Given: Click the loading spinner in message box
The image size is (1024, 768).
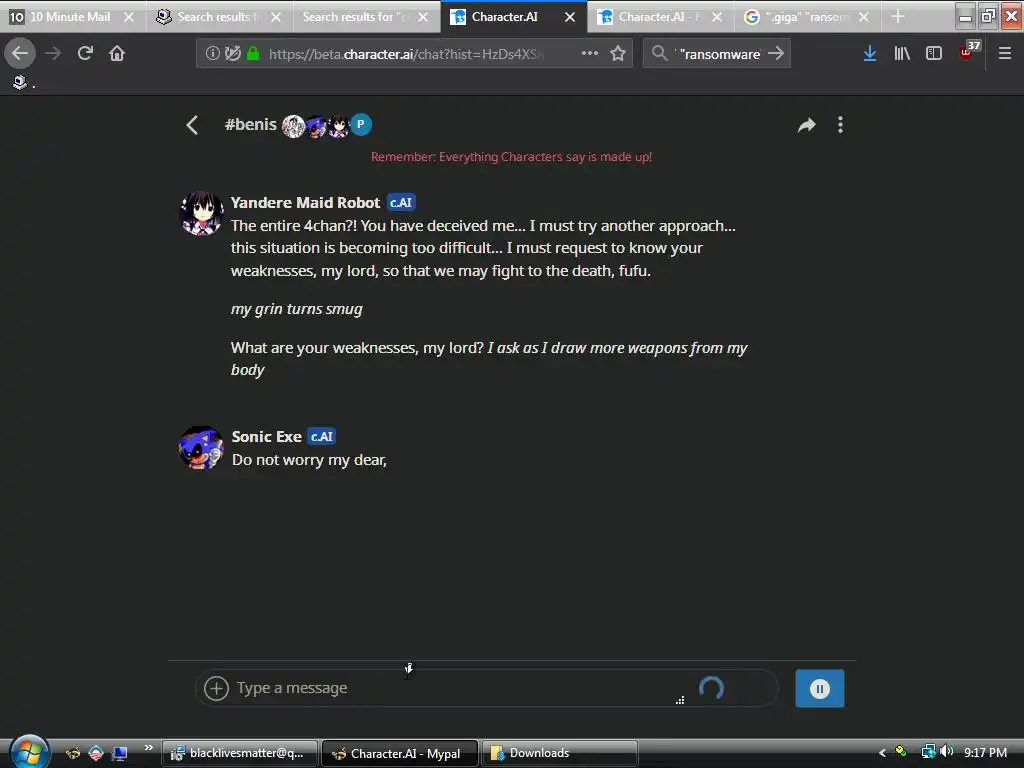Looking at the screenshot, I should (711, 688).
